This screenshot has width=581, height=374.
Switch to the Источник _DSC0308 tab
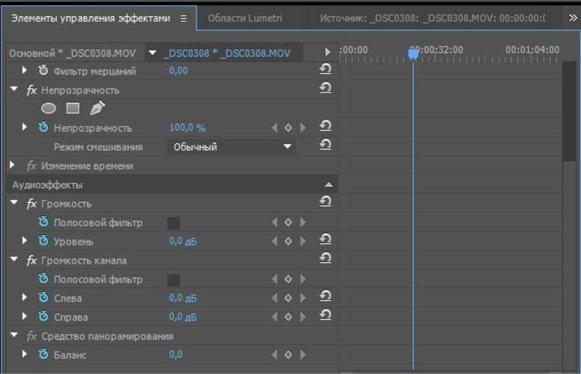tap(432, 18)
